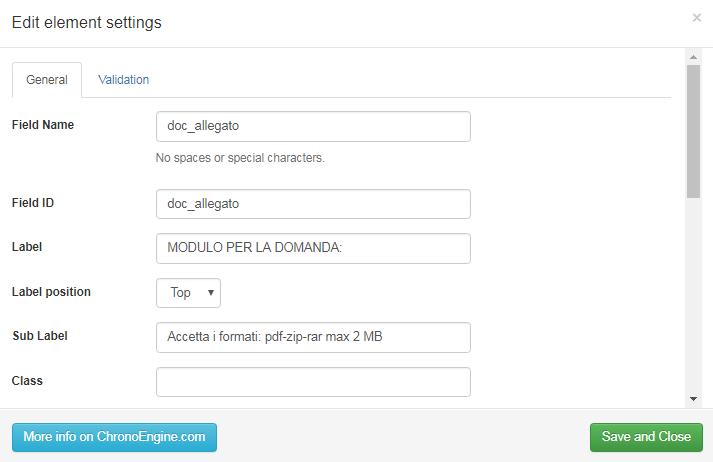Open More info on ChronoEngine.com
Image resolution: width=713 pixels, height=462 pixels.
coord(114,437)
